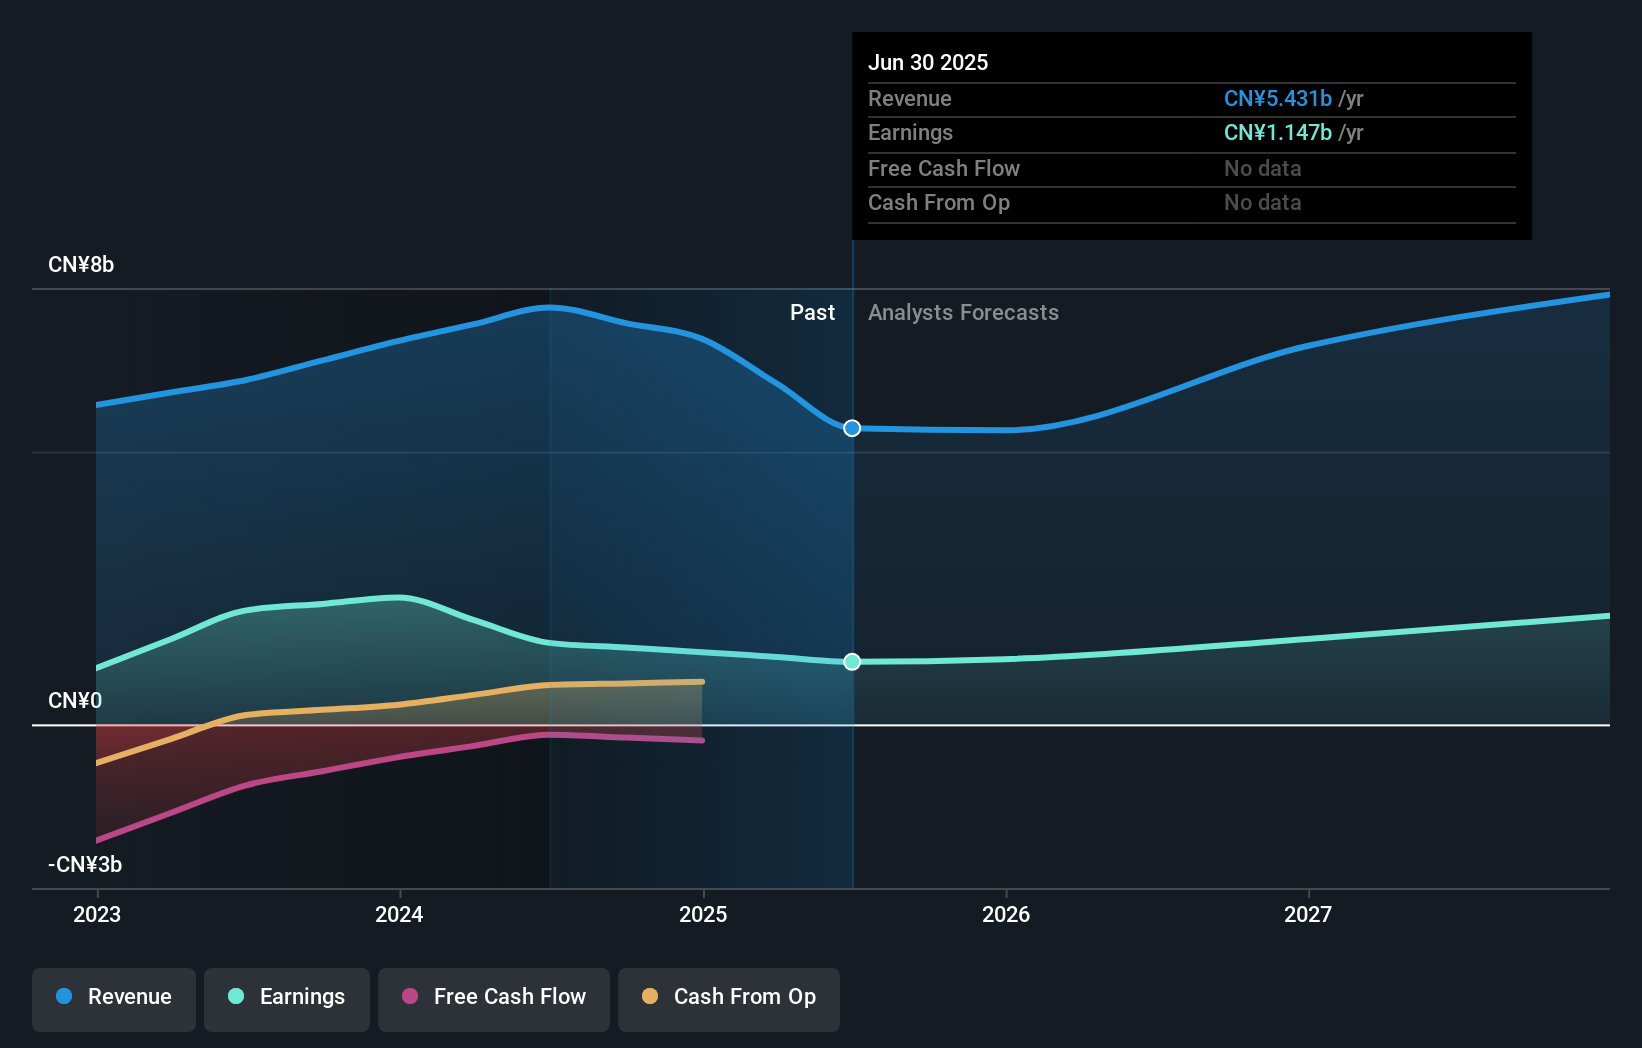Image resolution: width=1642 pixels, height=1048 pixels.
Task: Switch to the Past section of chart
Action: (x=812, y=312)
